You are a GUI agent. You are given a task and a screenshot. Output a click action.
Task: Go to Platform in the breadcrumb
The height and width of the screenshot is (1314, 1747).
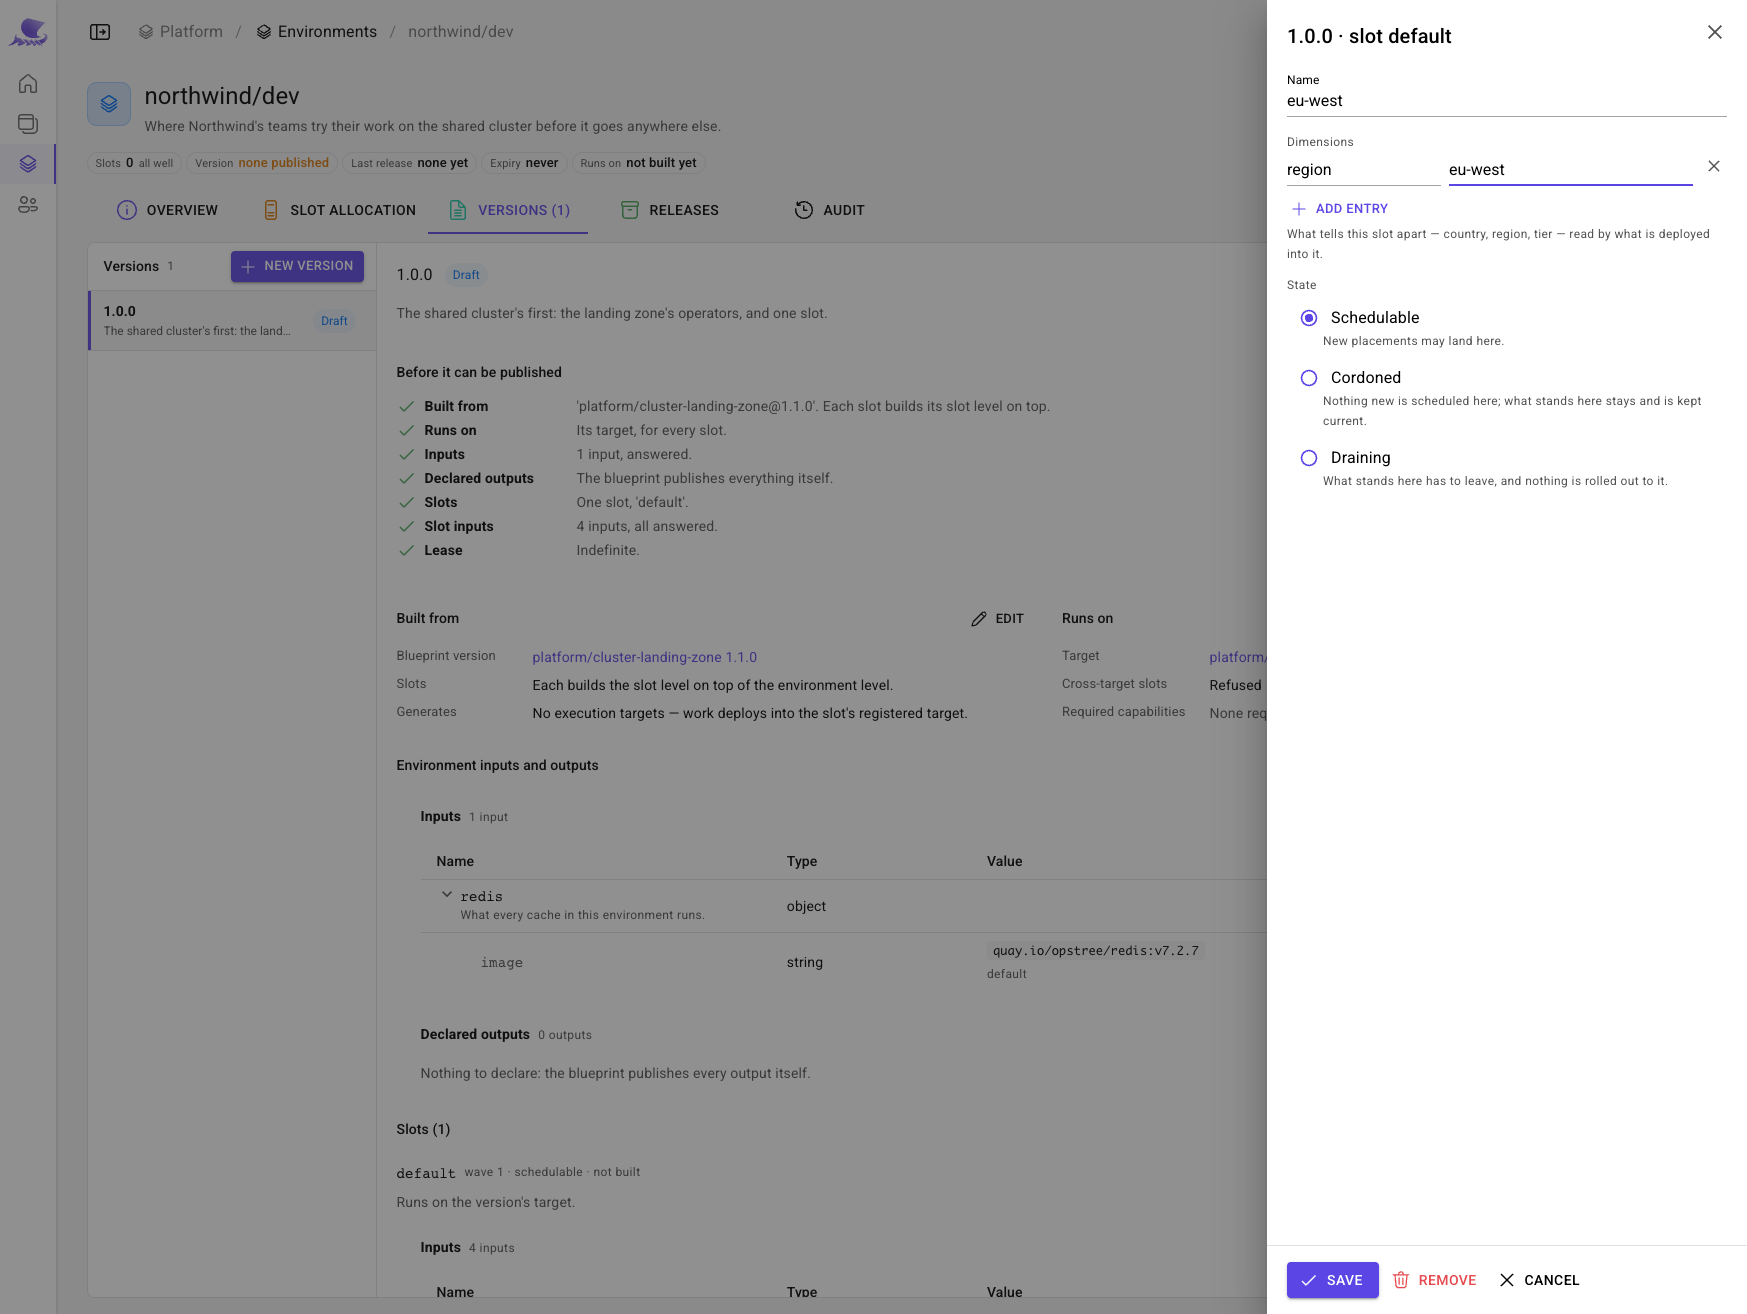coord(181,32)
